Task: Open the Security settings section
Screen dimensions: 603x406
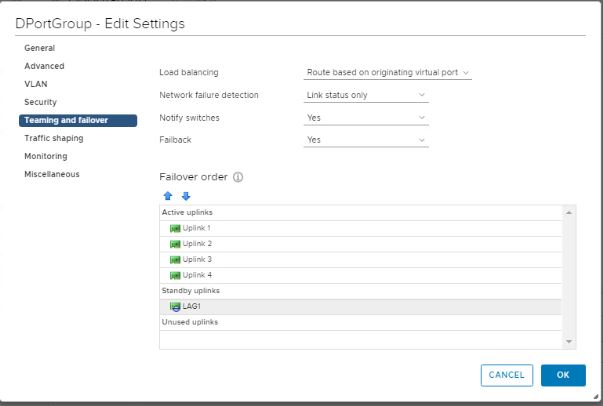Action: pos(40,102)
